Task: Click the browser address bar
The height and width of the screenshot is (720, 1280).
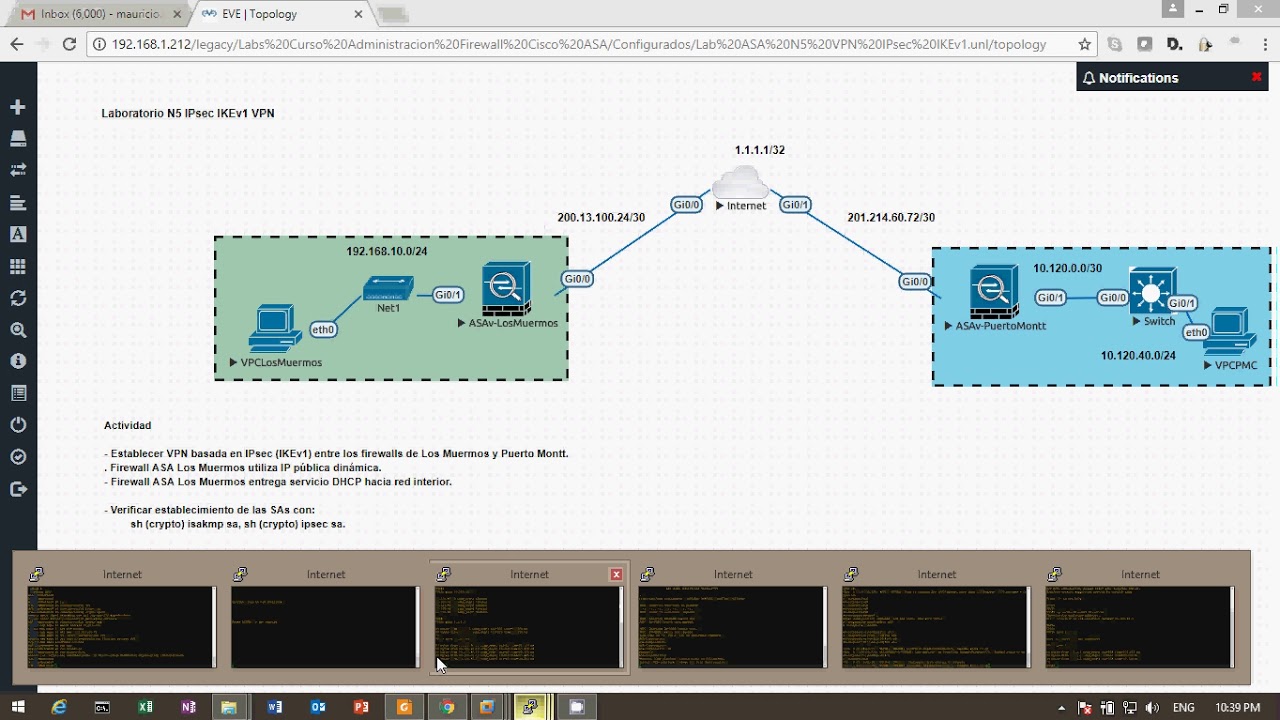Action: pyautogui.click(x=580, y=44)
